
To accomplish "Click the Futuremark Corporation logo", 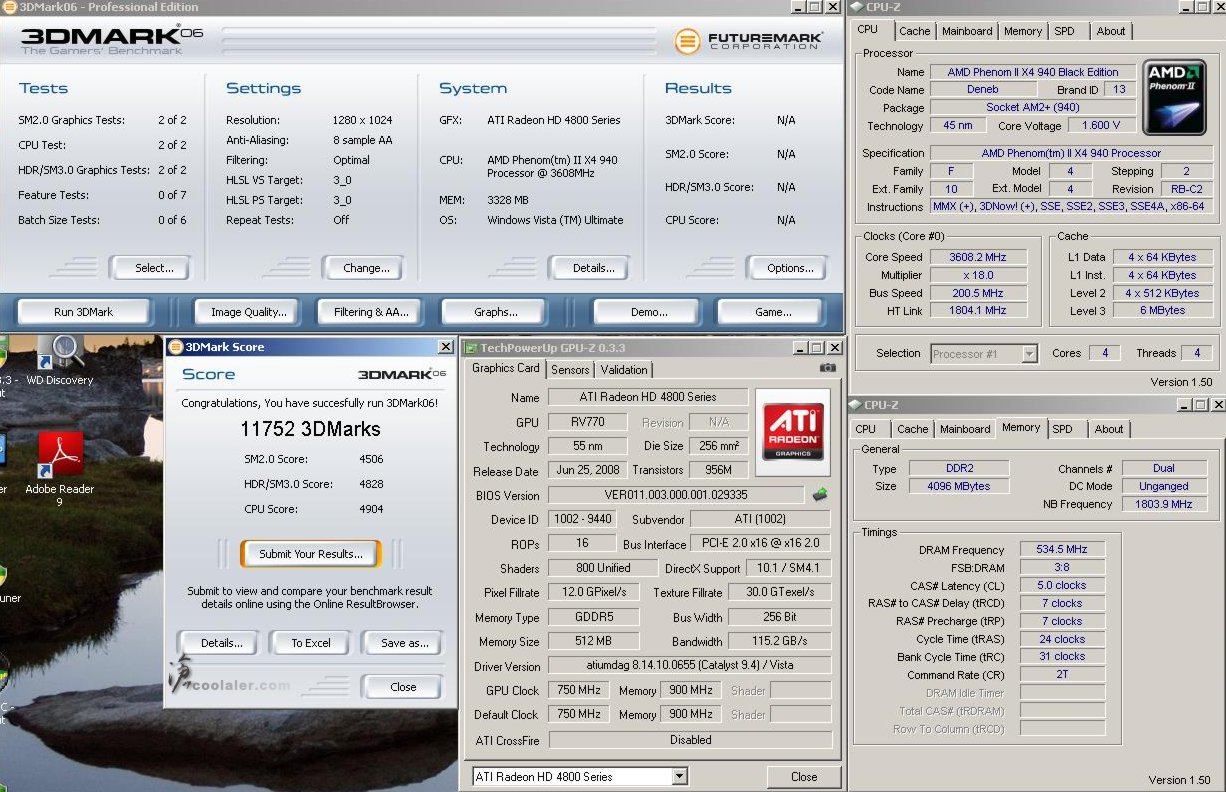I will (749, 41).
